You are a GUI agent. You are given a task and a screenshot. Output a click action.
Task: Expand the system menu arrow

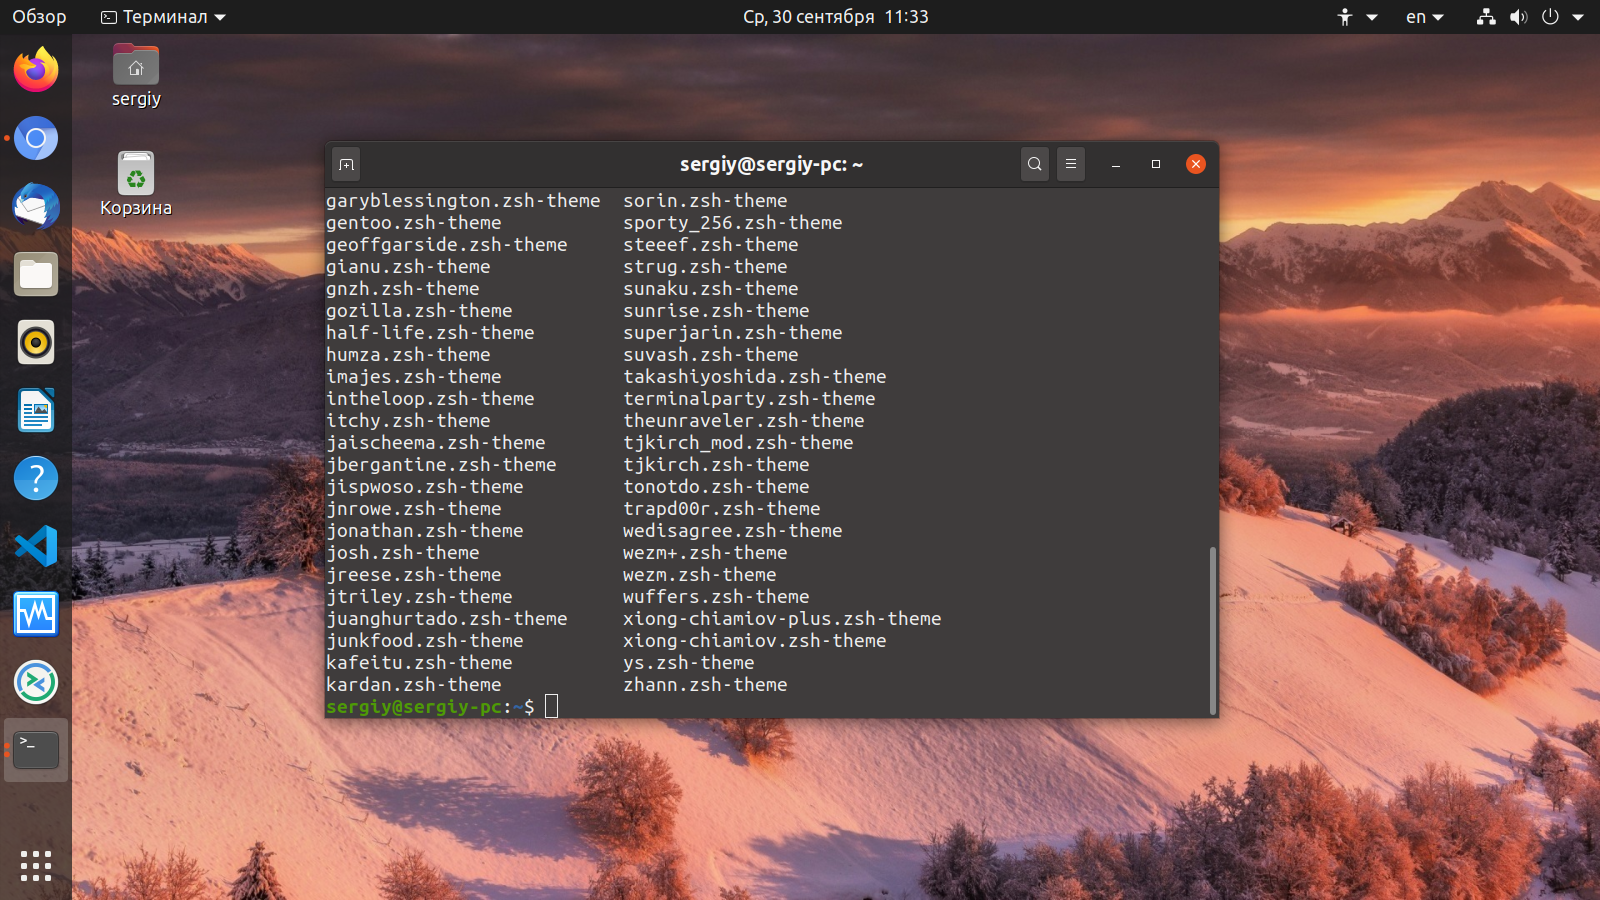coord(1578,17)
